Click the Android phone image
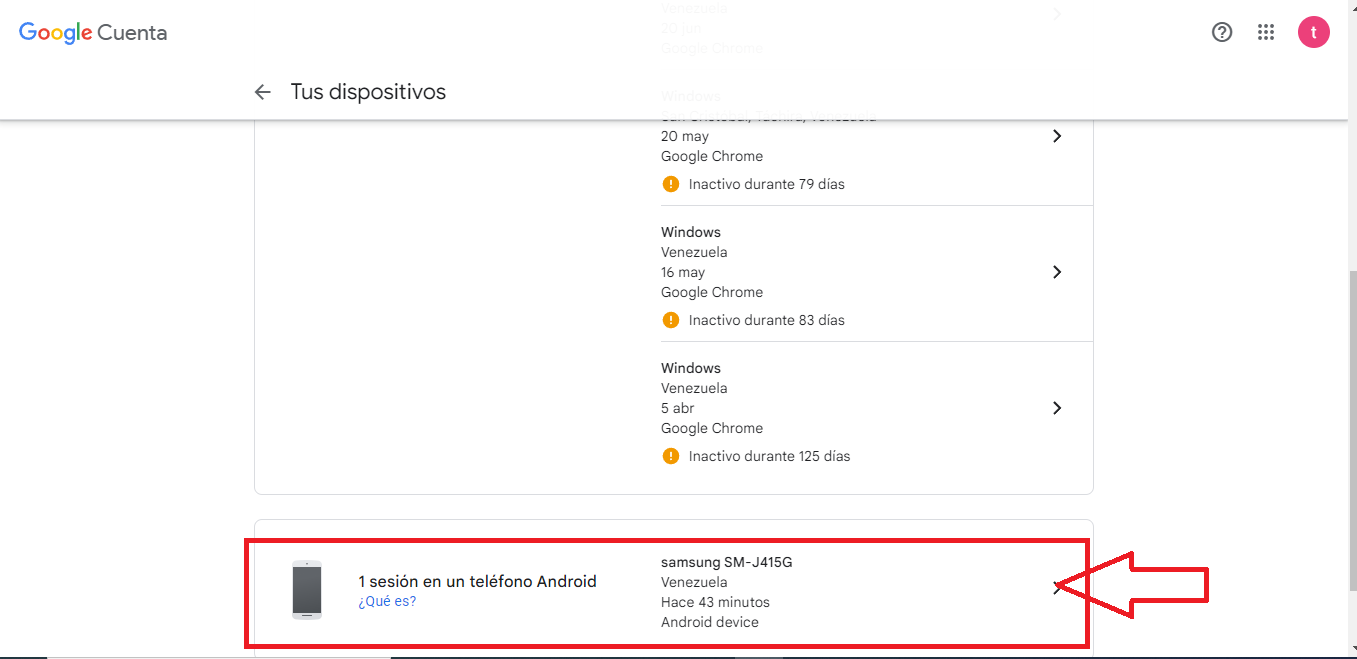This screenshot has height=659, width=1357. pos(307,590)
